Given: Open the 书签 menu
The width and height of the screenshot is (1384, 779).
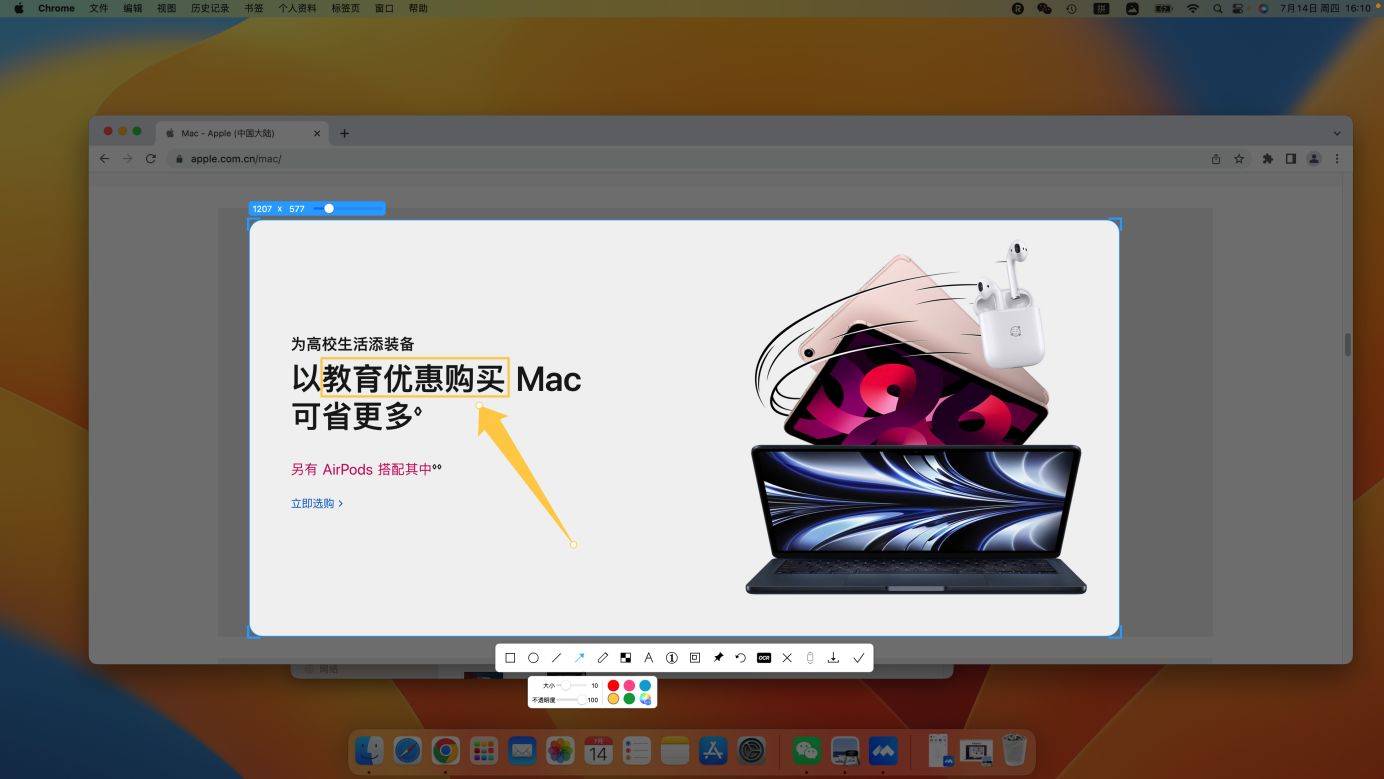Looking at the screenshot, I should tap(254, 8).
